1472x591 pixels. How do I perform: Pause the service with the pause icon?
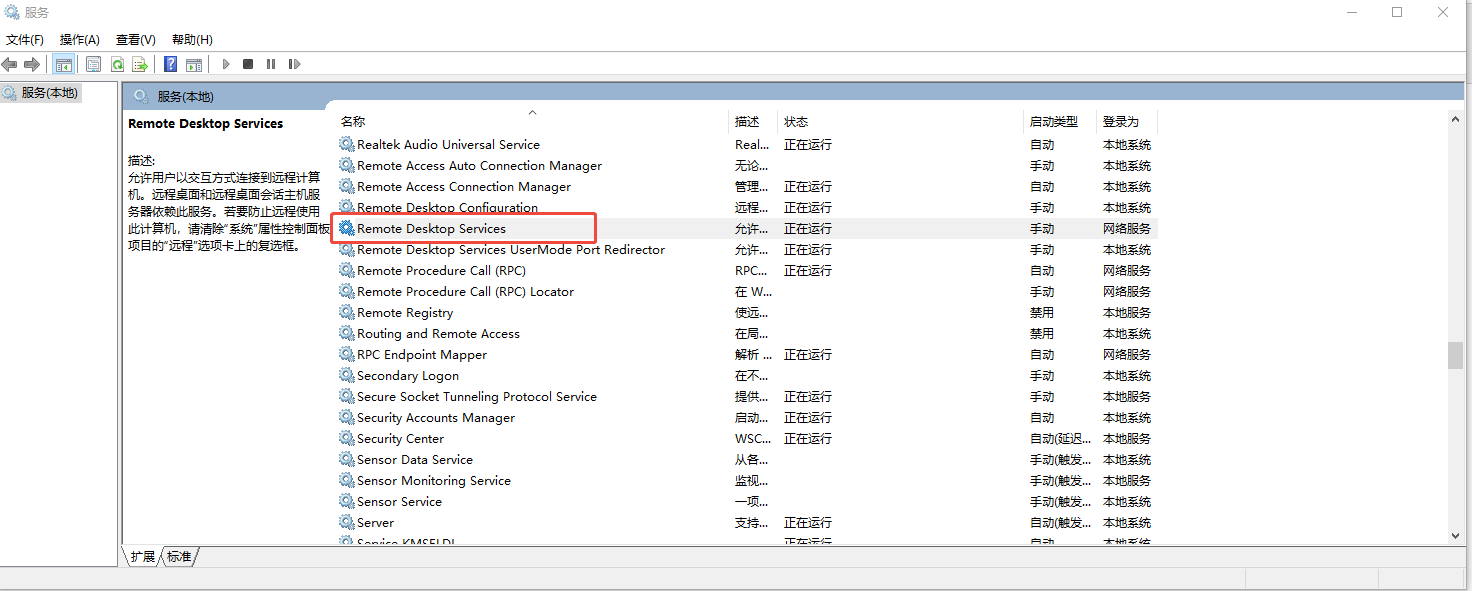[x=271, y=64]
